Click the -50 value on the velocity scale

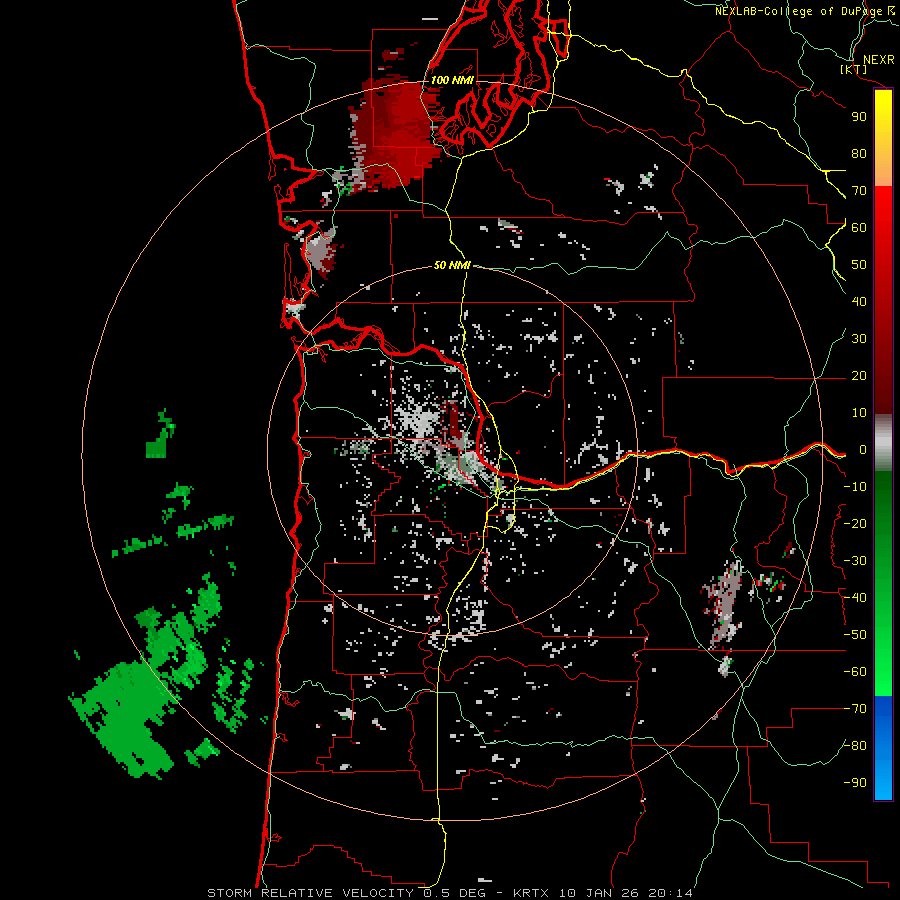(x=855, y=635)
